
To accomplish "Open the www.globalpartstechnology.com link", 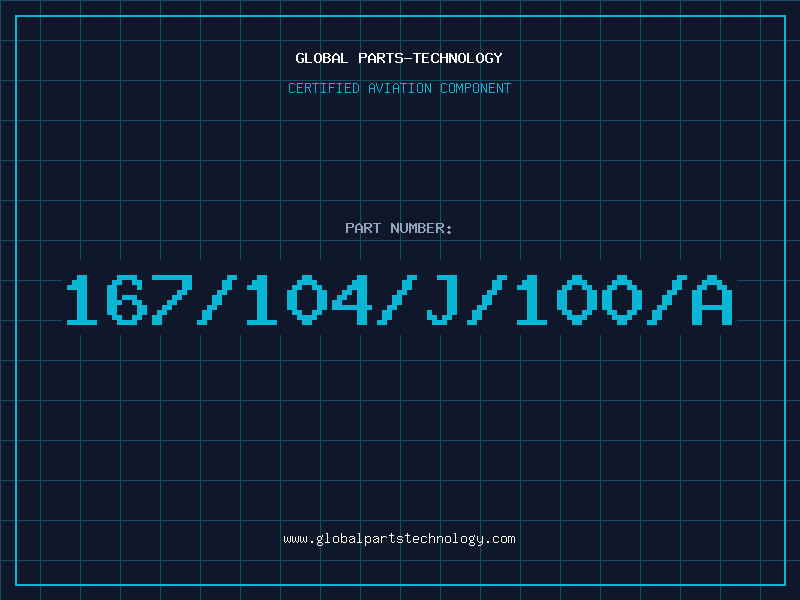I will click(x=399, y=539).
